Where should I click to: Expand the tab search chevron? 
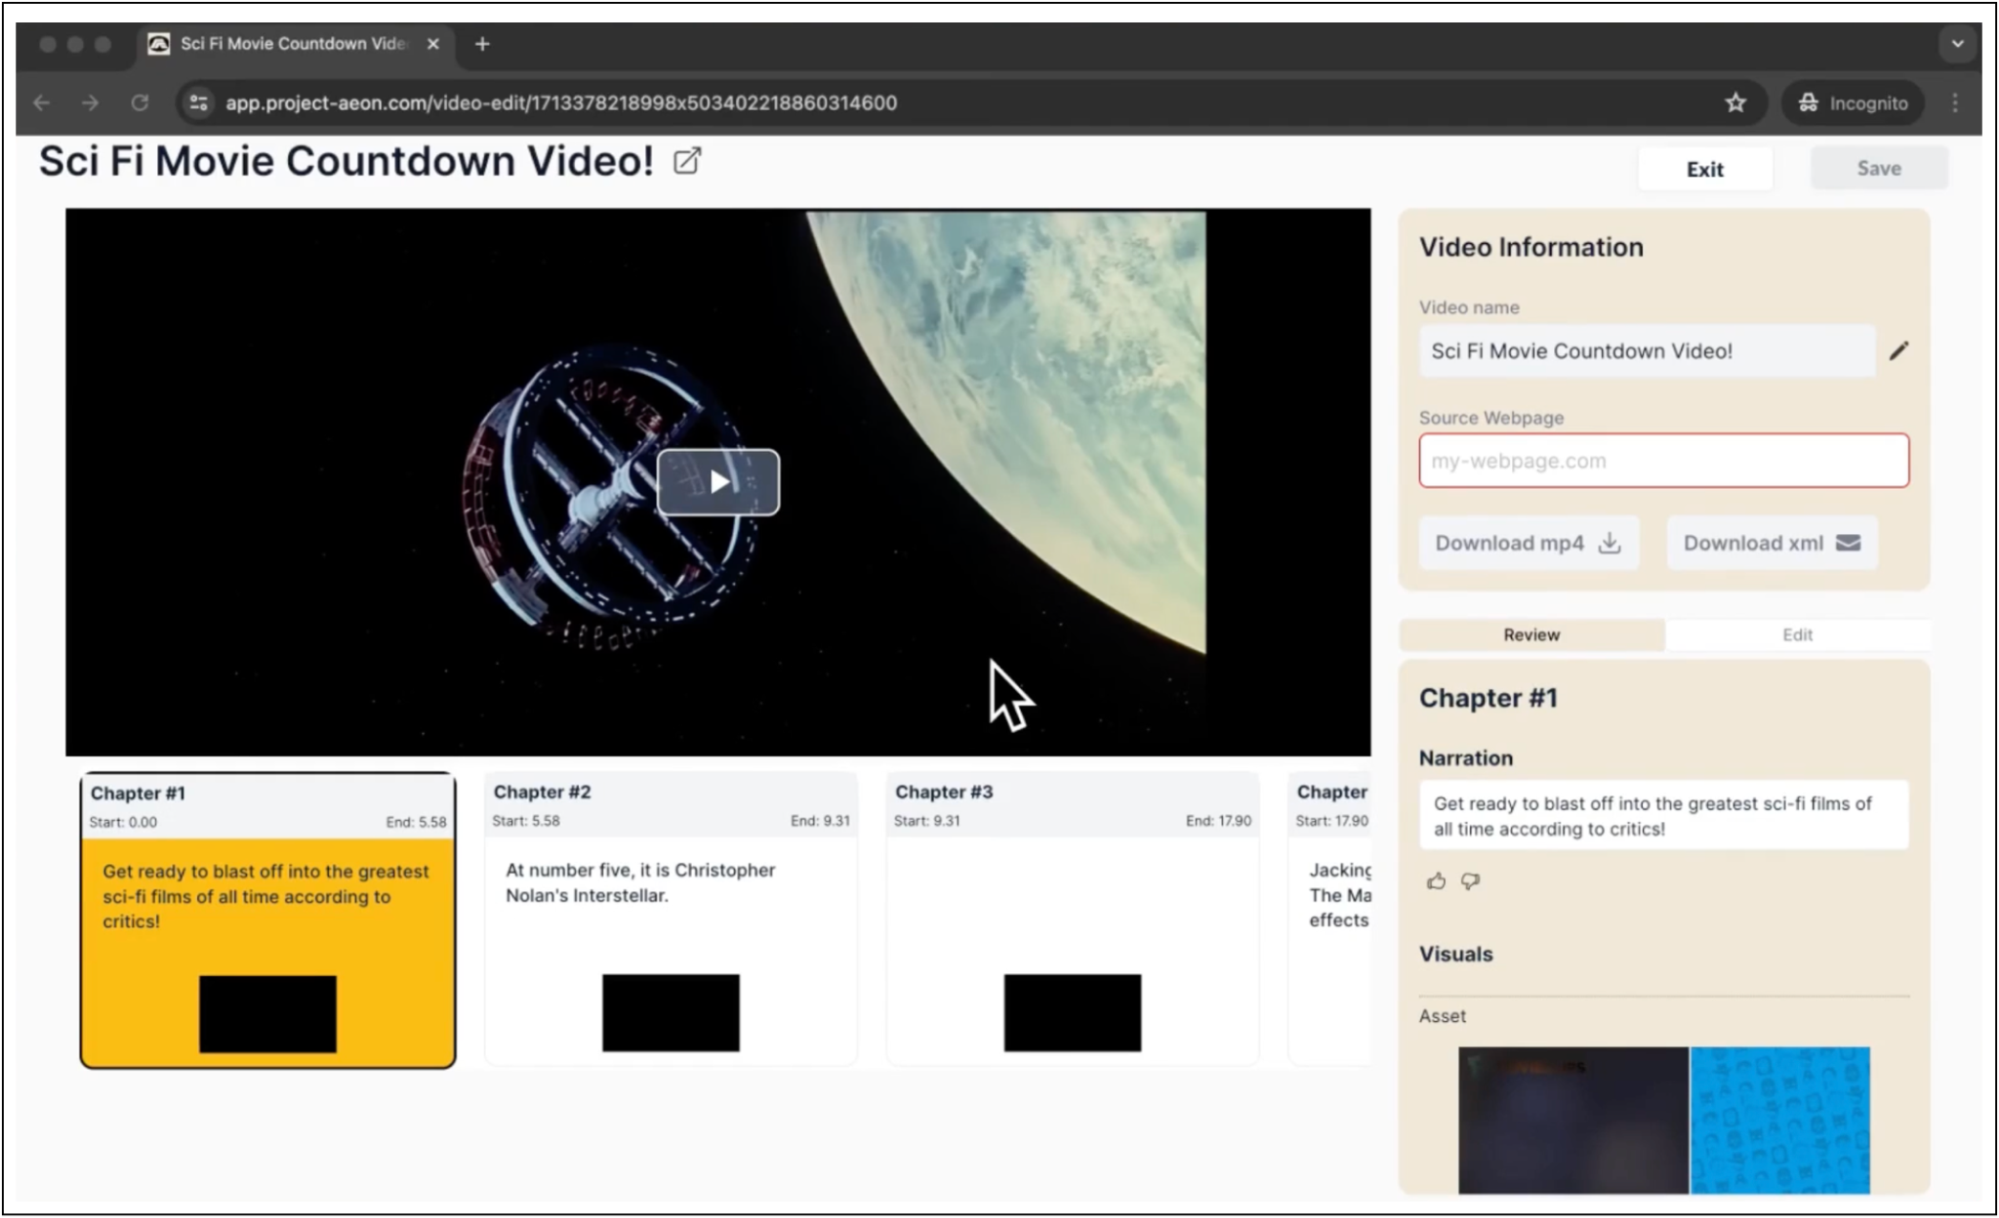[1957, 44]
